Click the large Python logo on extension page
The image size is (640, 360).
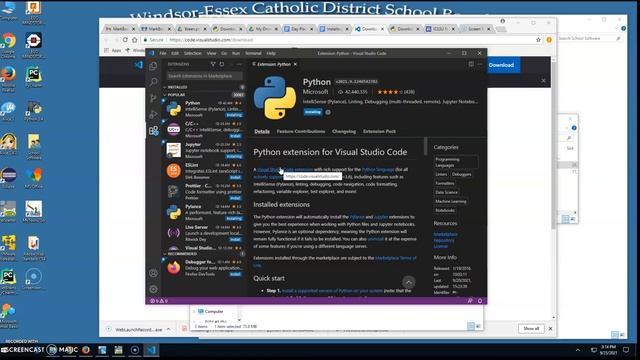coord(275,98)
